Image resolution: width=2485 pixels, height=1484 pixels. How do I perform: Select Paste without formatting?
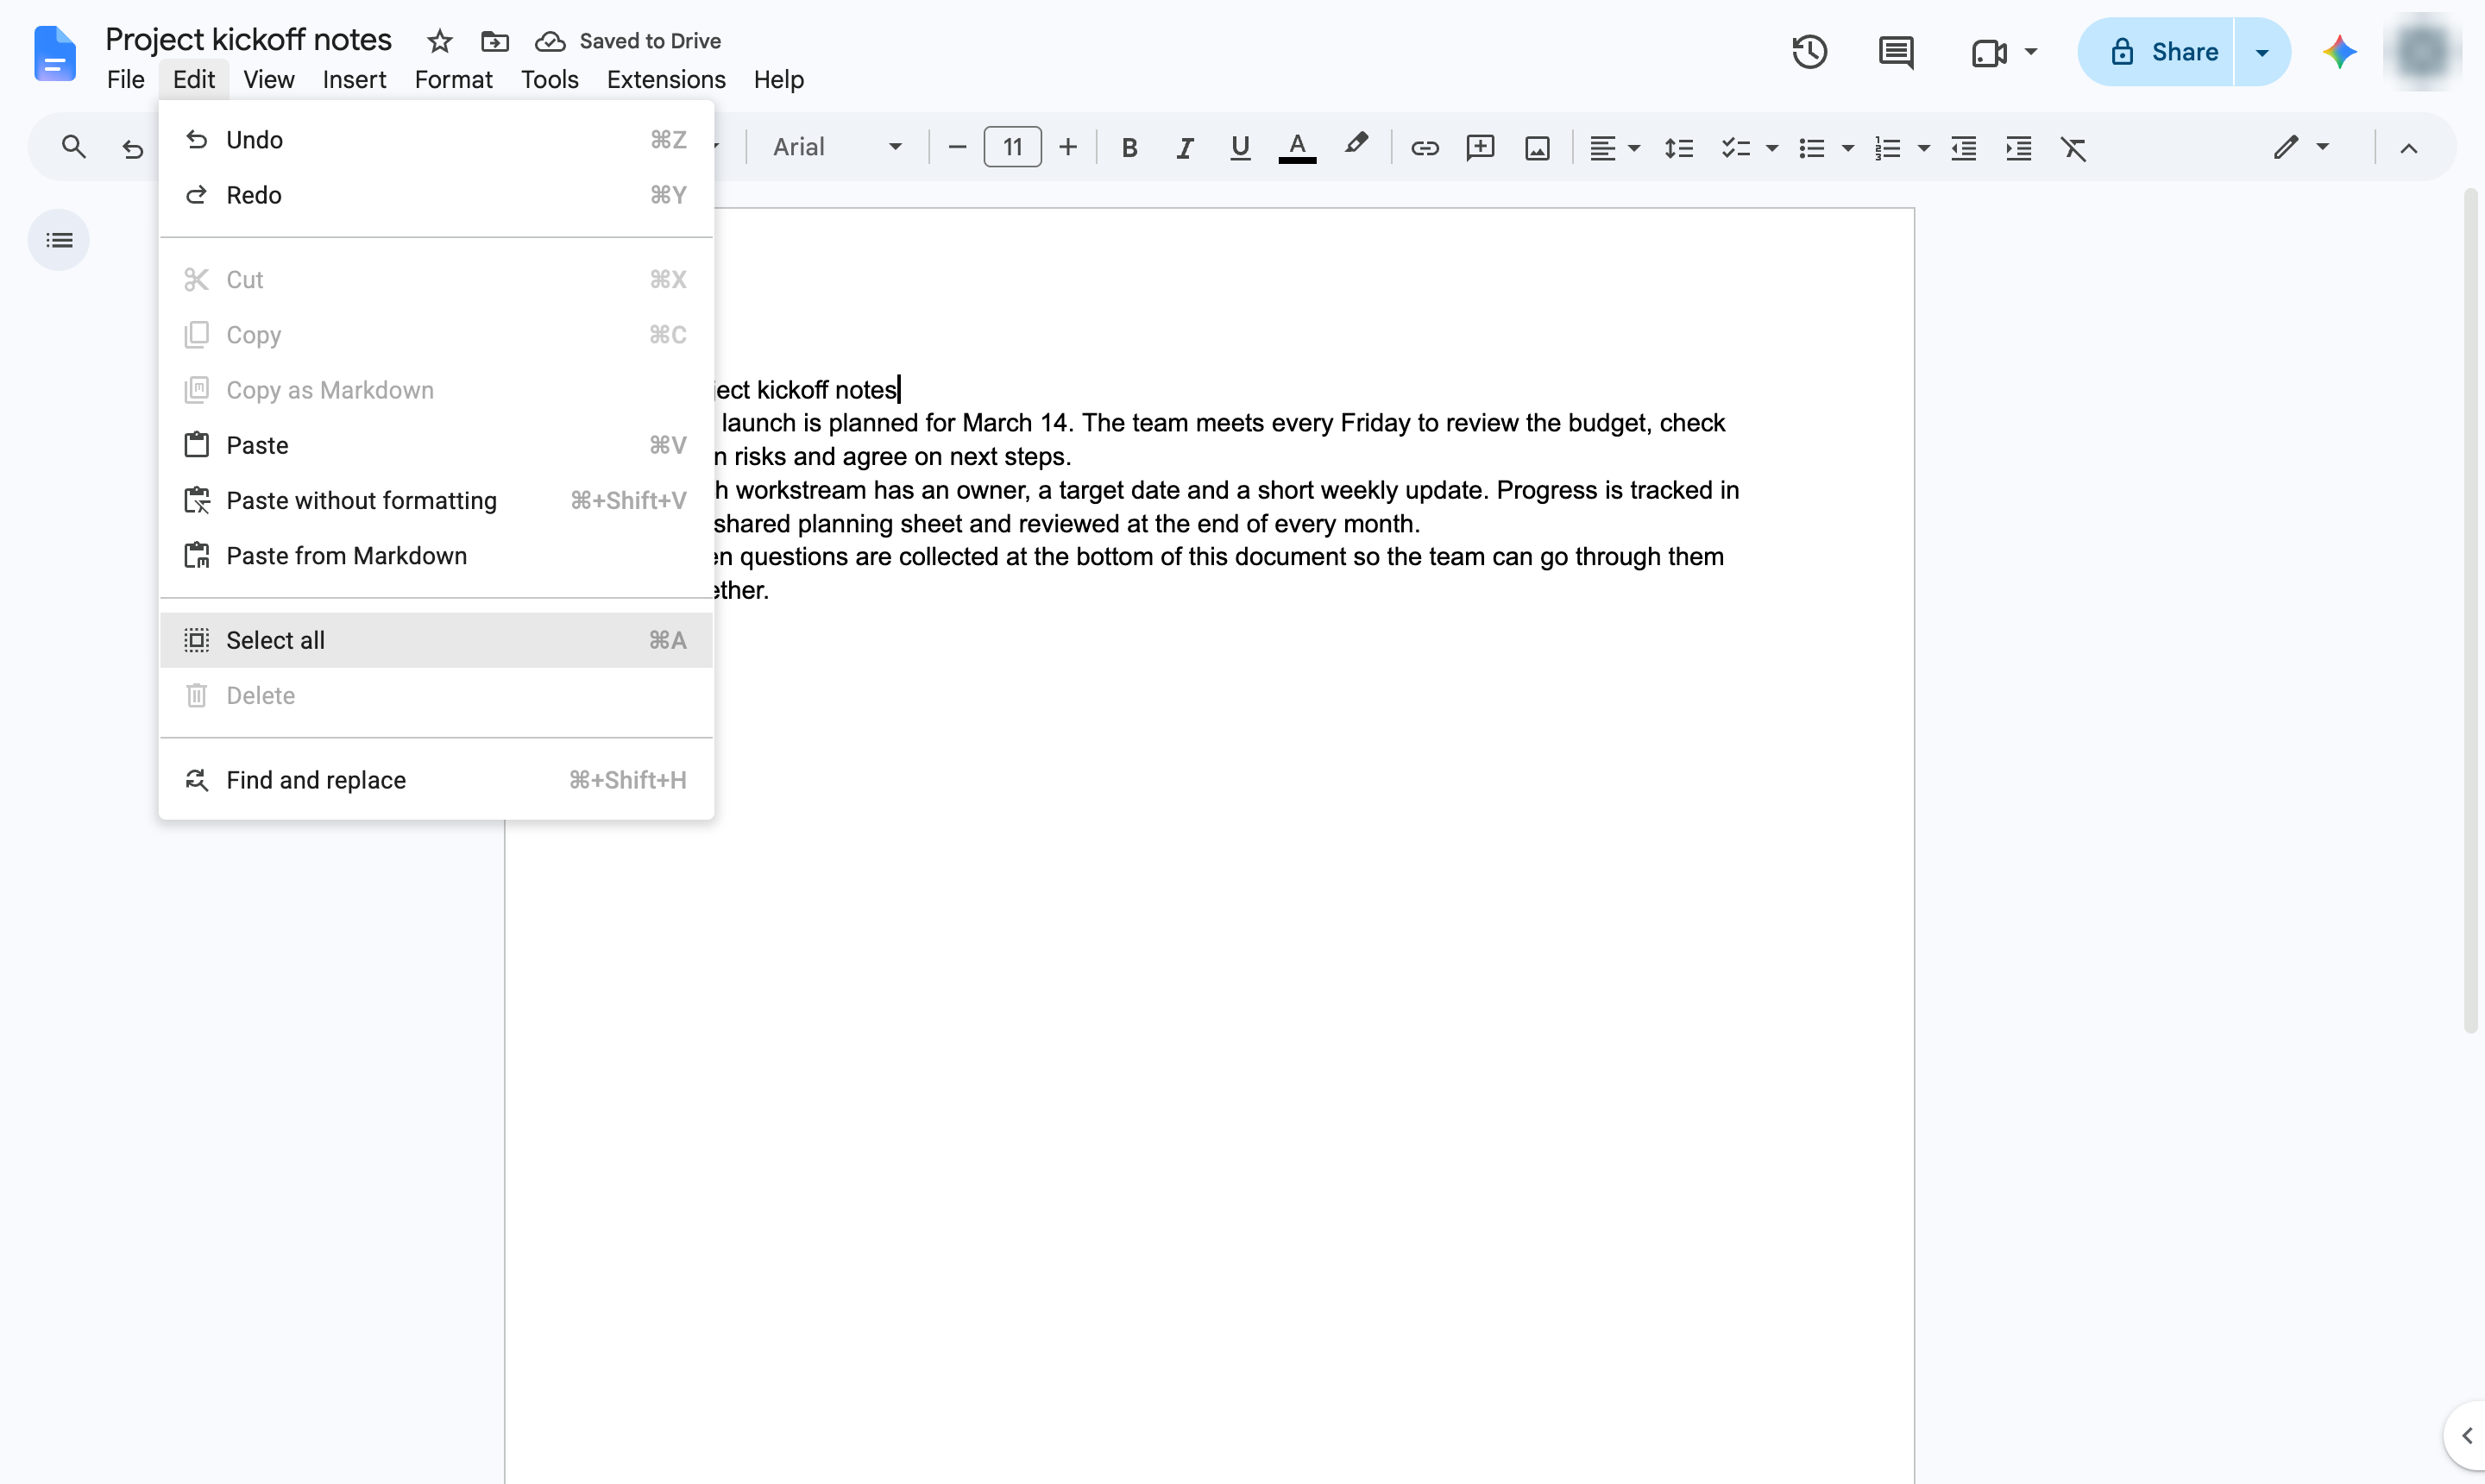point(436,500)
